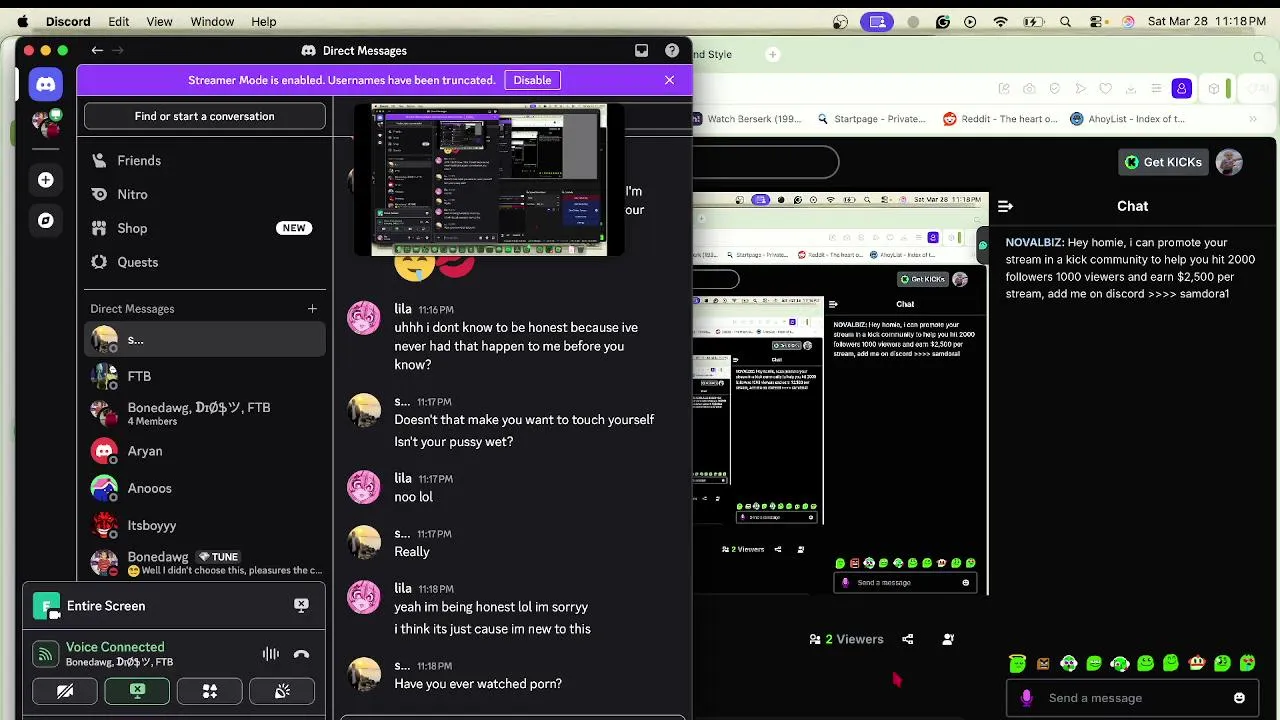Viewport: 1280px width, 720px height.
Task: Open Apple menu
Action: coord(22,21)
